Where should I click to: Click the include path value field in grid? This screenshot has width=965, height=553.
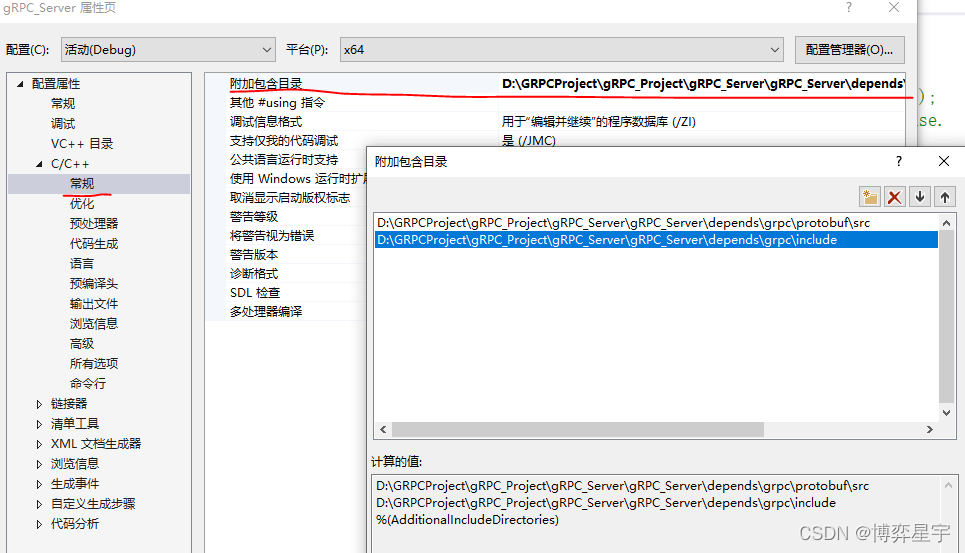pyautogui.click(x=702, y=84)
